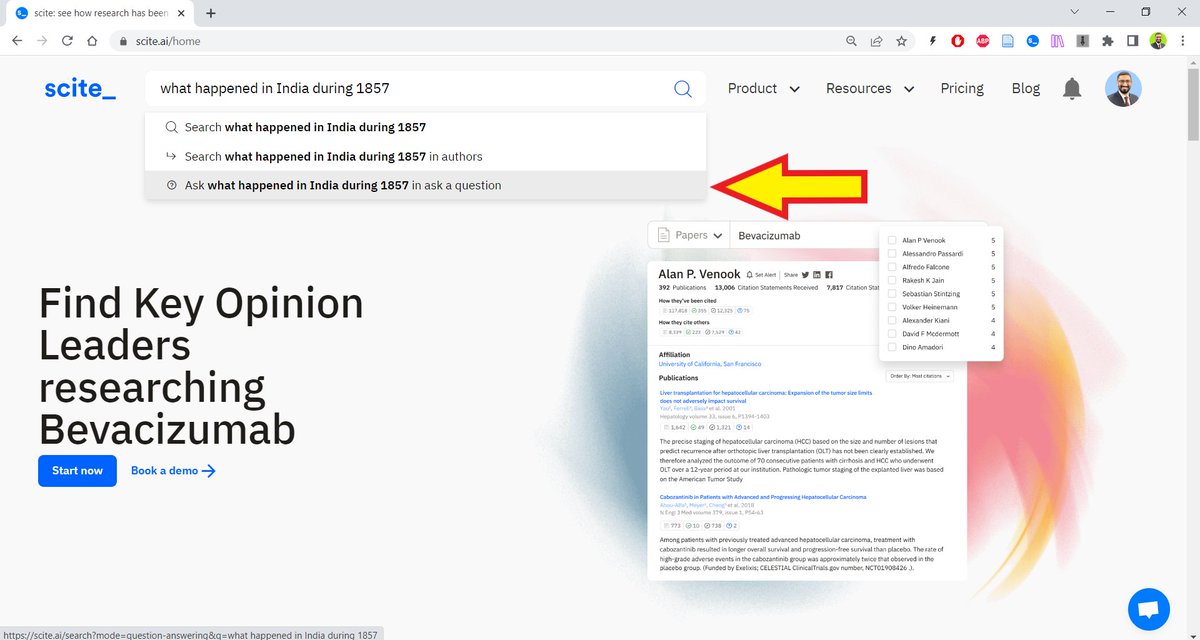Screen dimensions: 1200x640
Task: Open the Order By Most citations dropdown
Action: [921, 376]
